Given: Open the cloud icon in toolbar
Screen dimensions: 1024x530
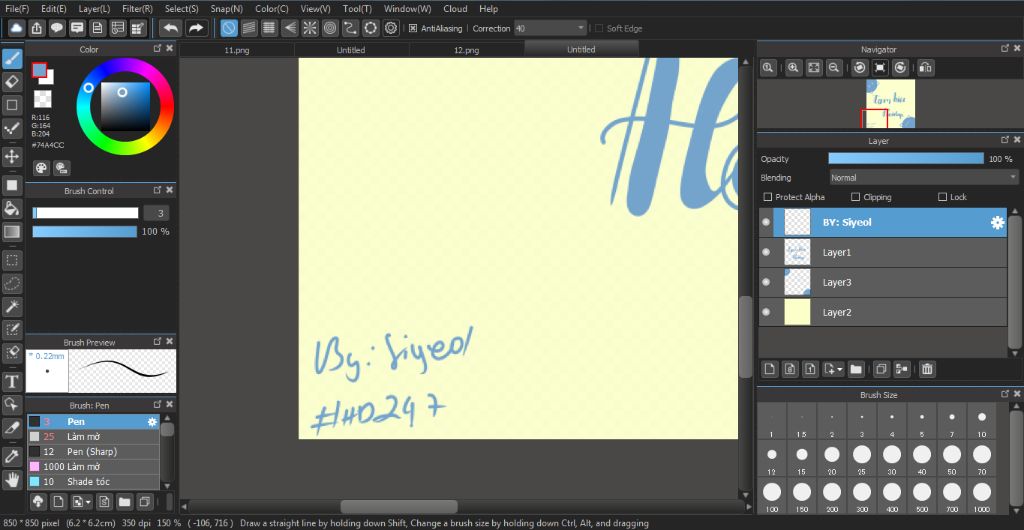Looking at the screenshot, I should 16,28.
